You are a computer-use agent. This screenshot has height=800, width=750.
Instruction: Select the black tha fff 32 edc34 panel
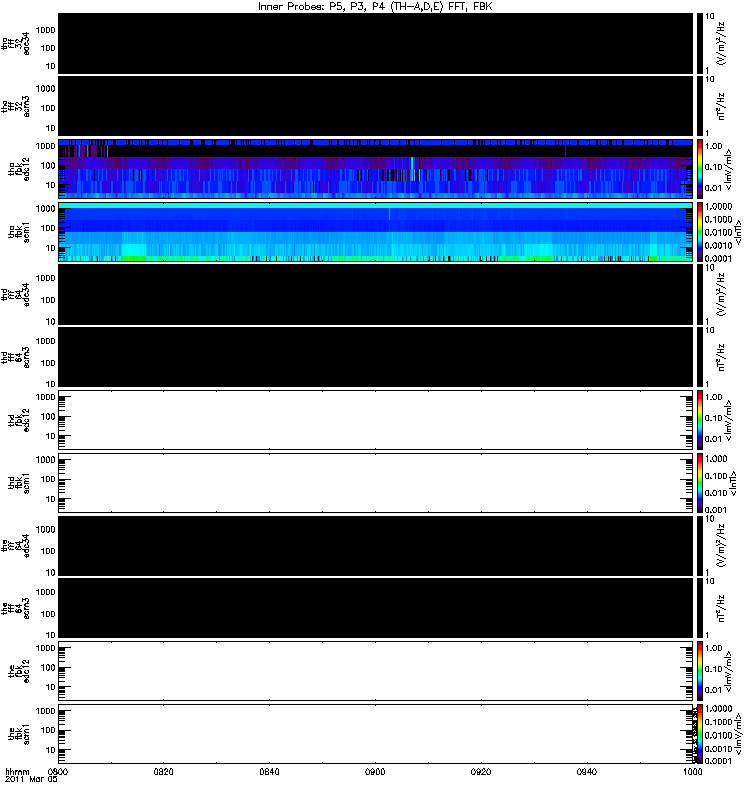click(376, 43)
